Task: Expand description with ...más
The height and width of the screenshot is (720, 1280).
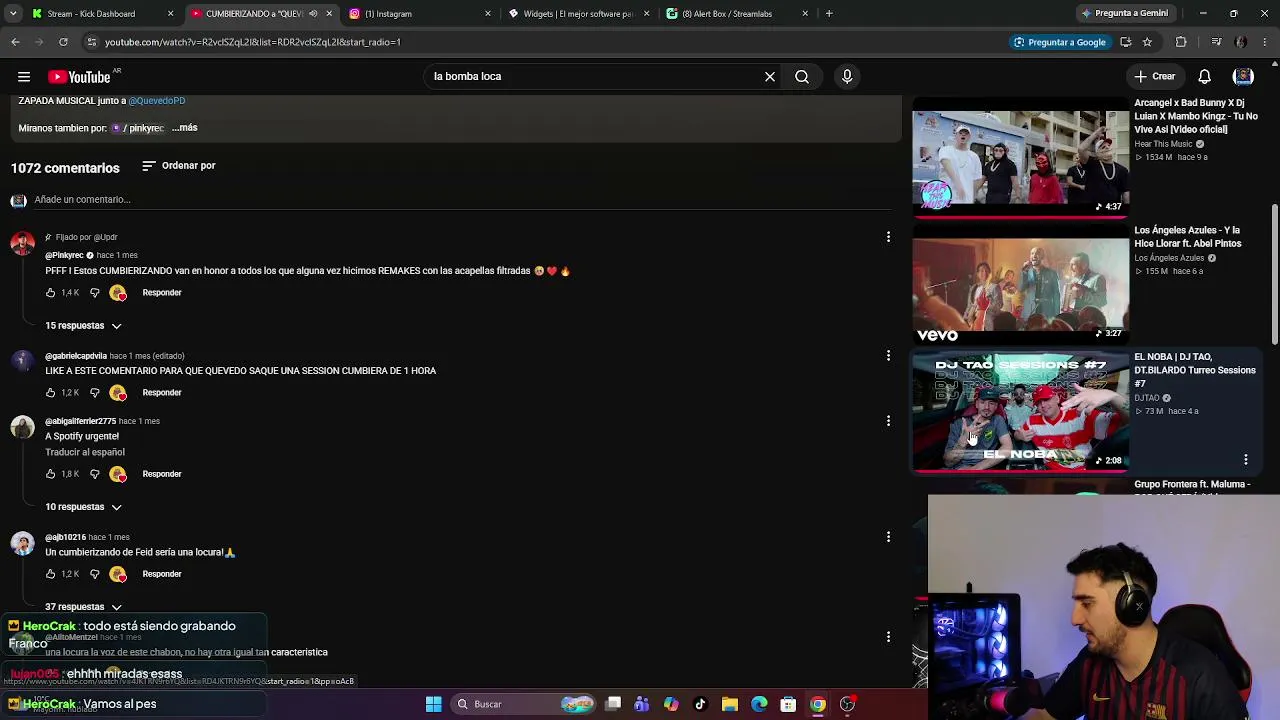Action: [185, 128]
